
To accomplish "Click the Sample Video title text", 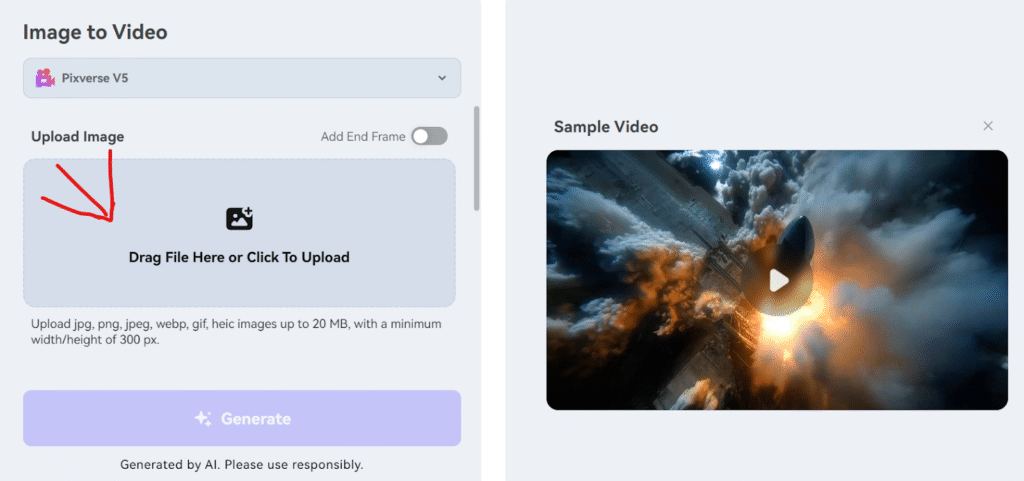I will tap(606, 127).
